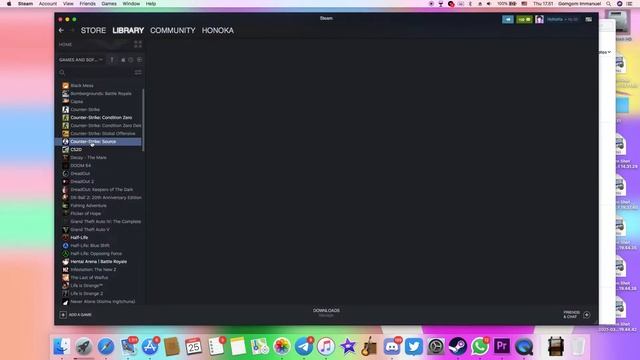Open the App Store dock icon
The width and height of the screenshot is (640, 360).
[x=150, y=347]
